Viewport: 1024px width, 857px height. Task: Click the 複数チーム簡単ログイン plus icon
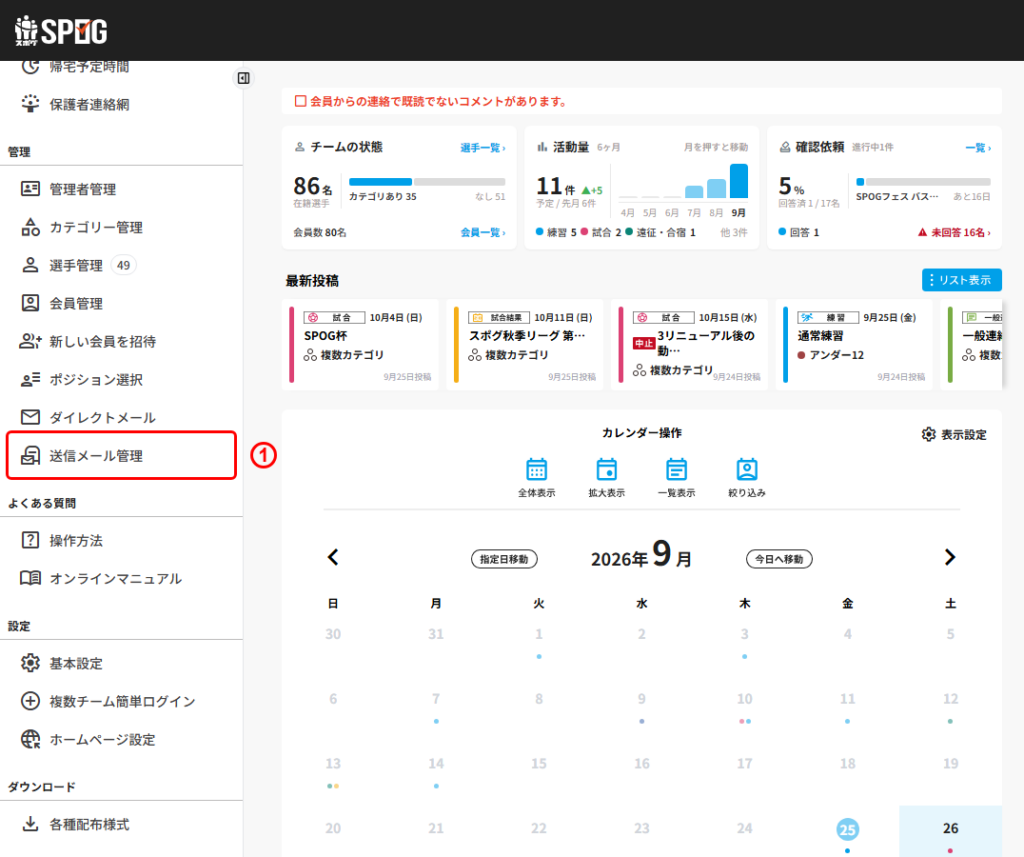click(x=30, y=701)
